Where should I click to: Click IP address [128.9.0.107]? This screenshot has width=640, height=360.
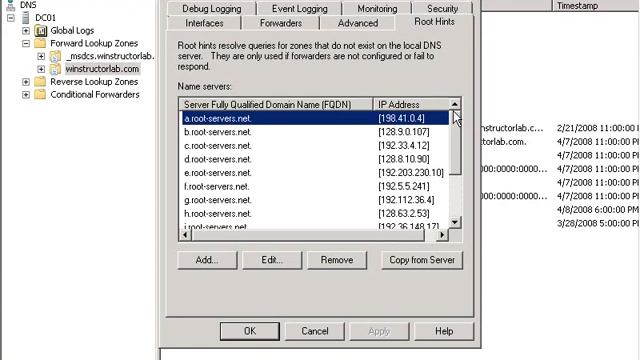coord(404,132)
